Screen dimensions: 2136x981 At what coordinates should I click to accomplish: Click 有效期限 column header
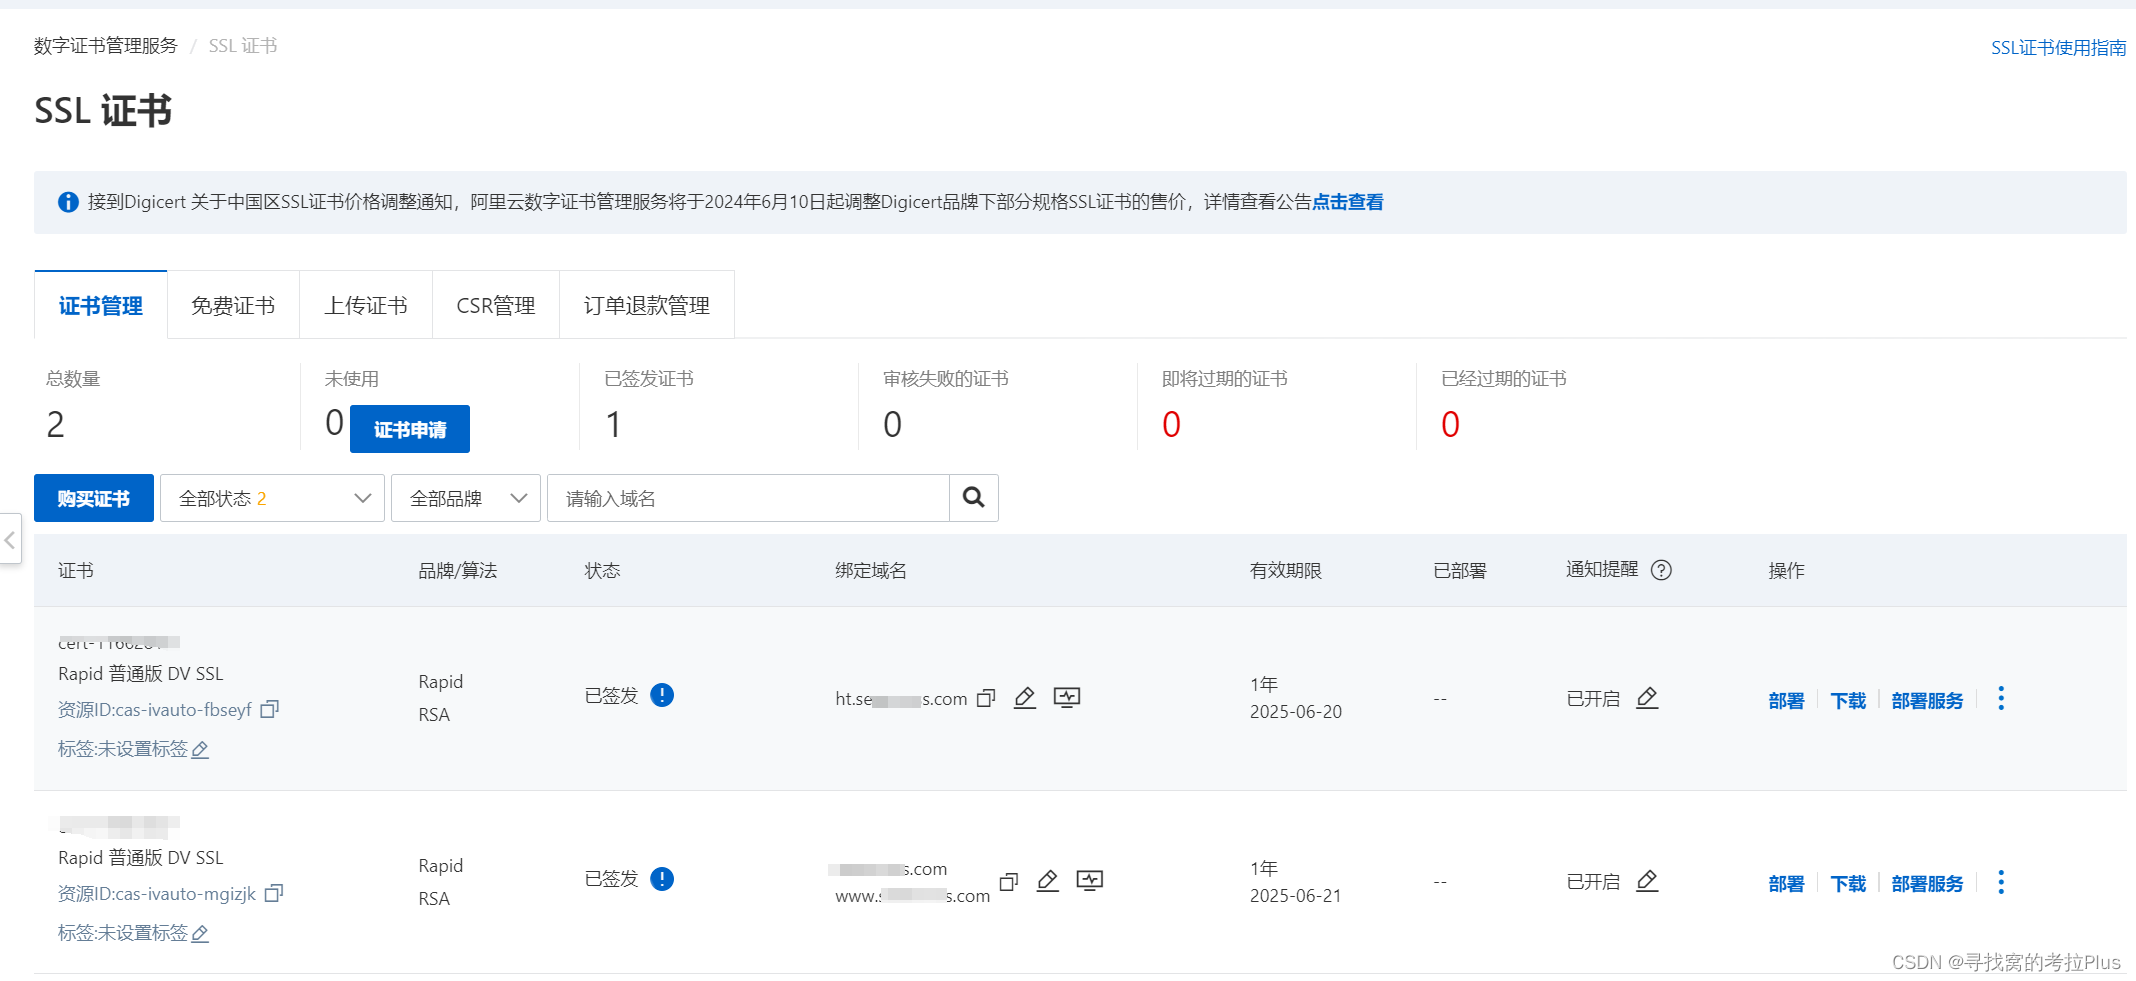(1286, 570)
